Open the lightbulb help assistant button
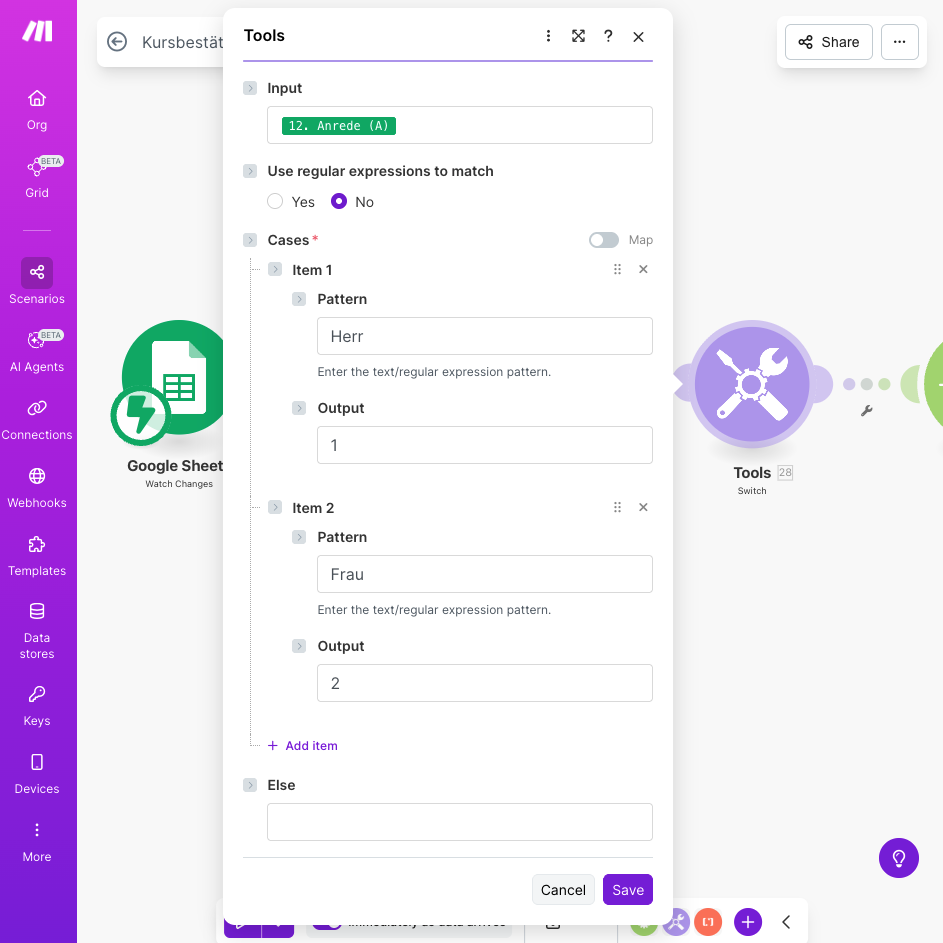Viewport: 943px width, 943px height. [898, 858]
